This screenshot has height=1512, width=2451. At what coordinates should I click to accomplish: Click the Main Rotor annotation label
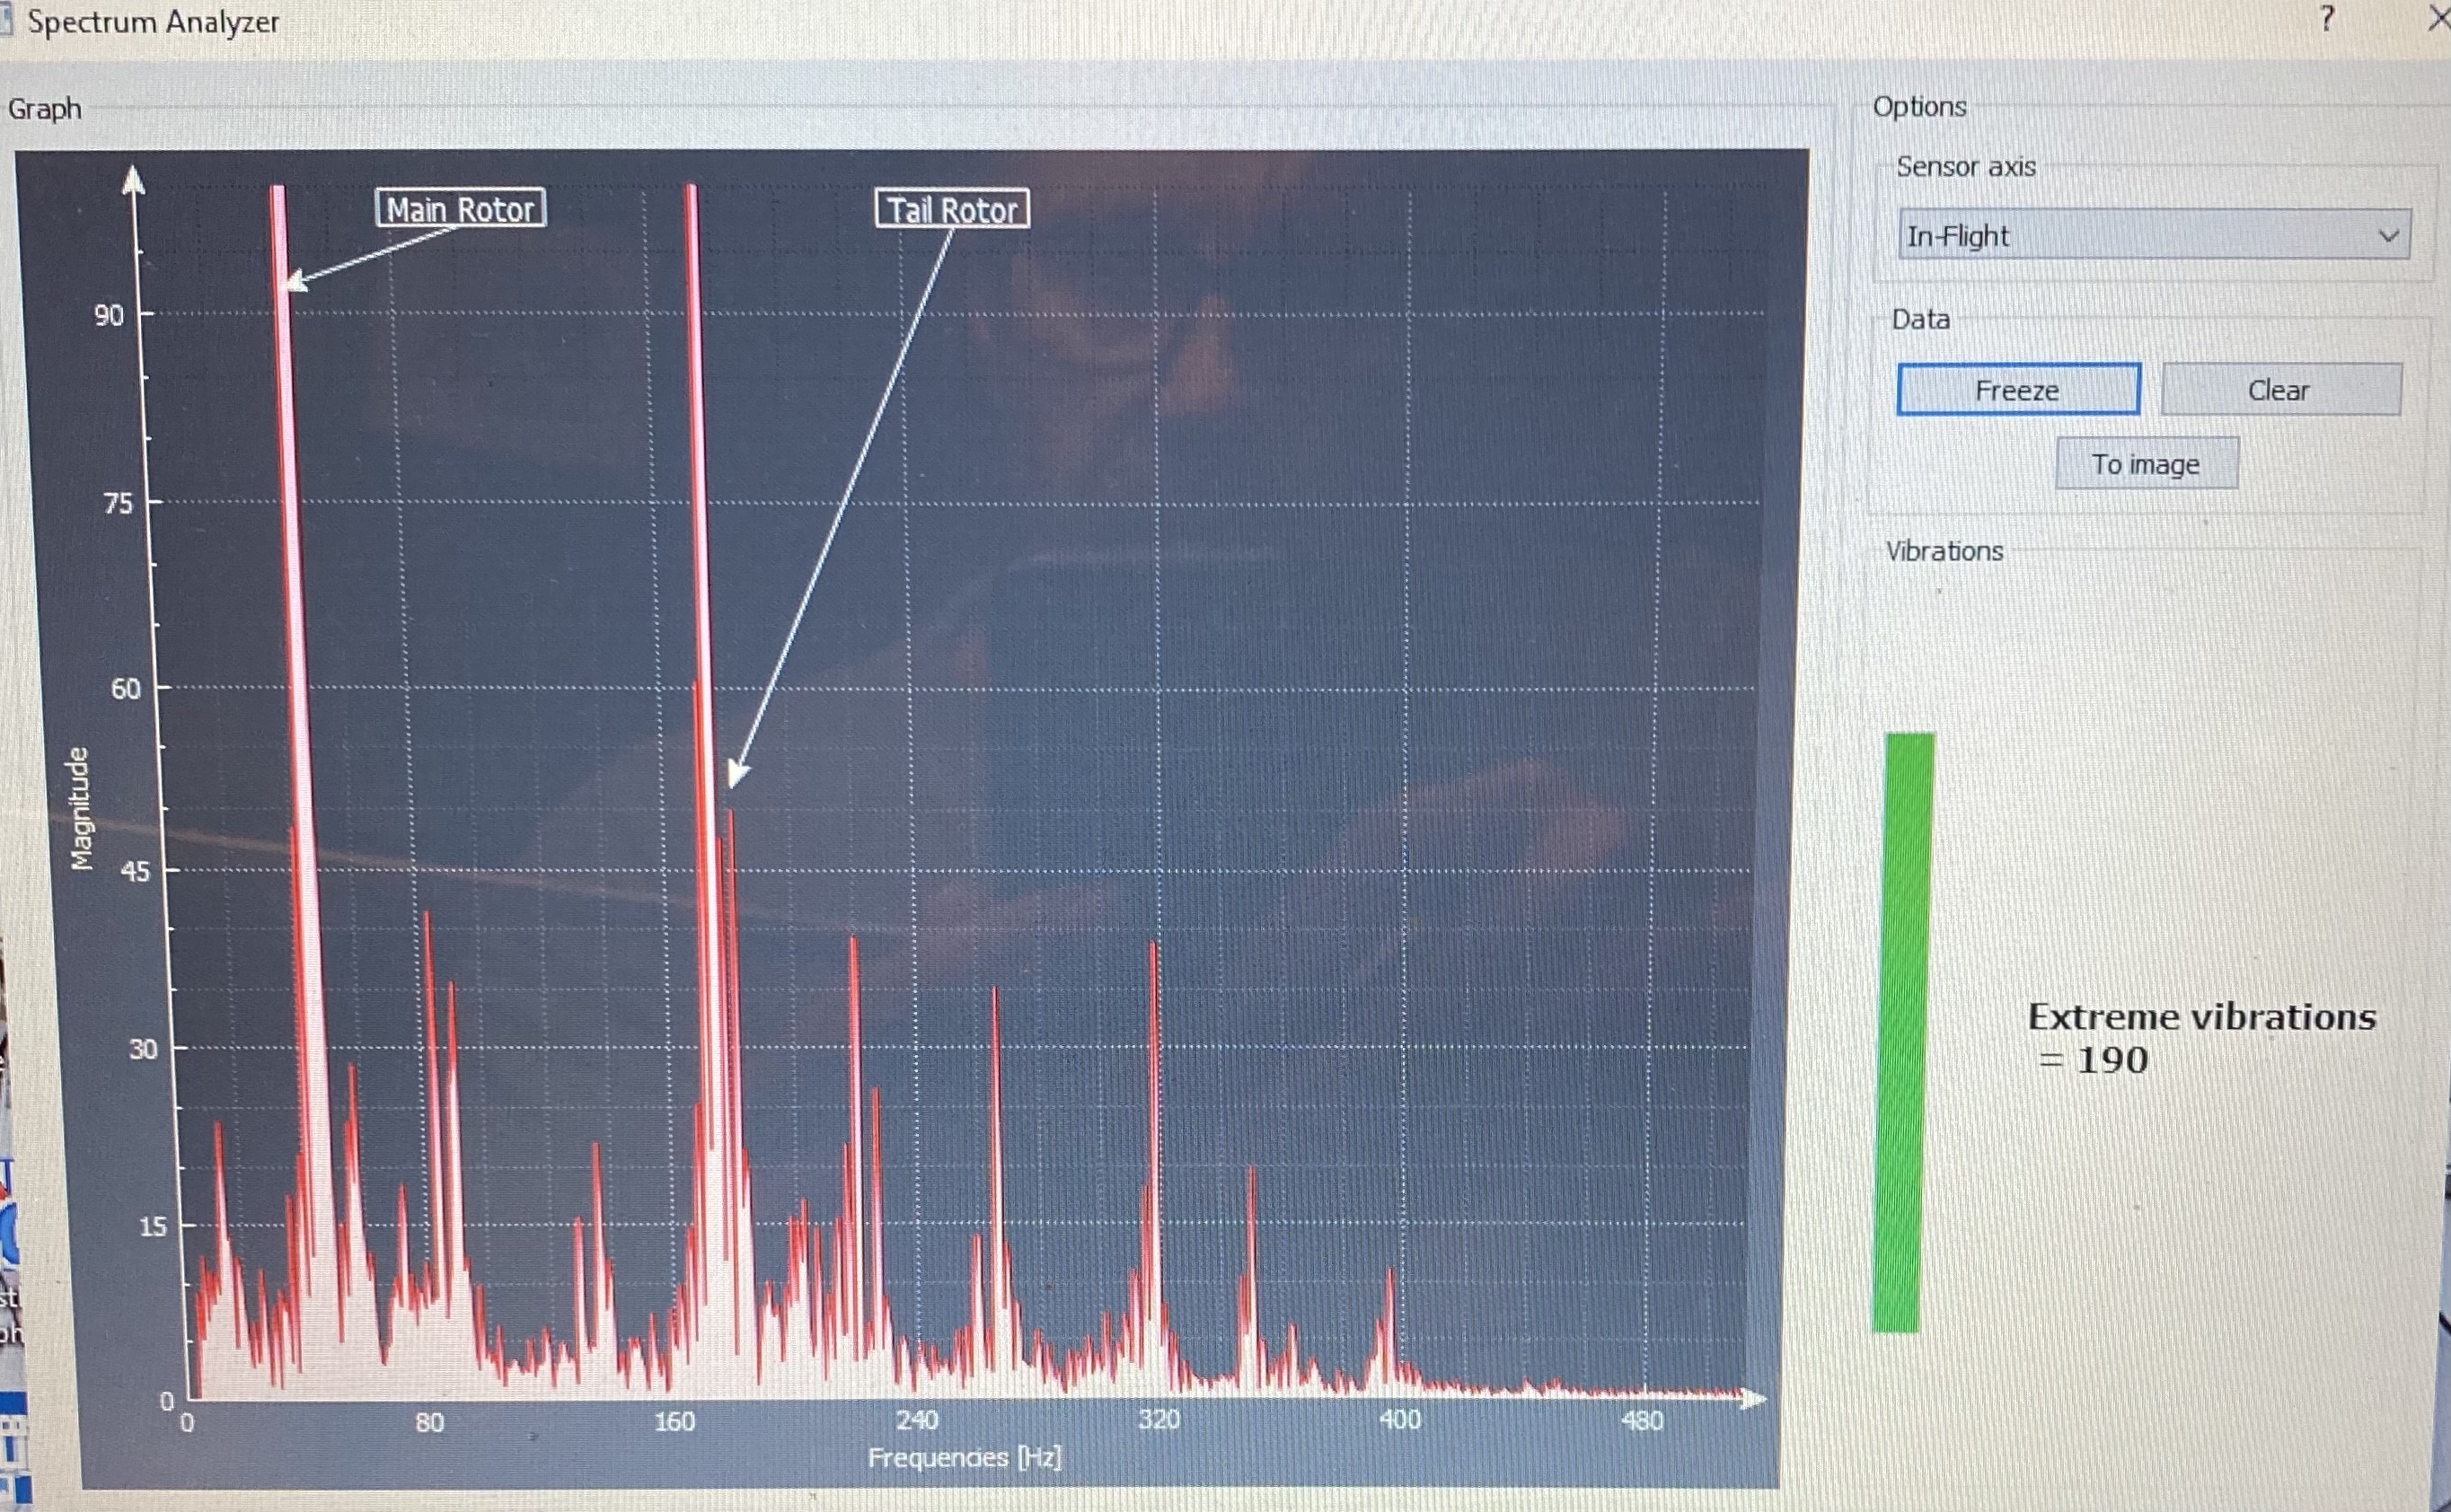(x=461, y=209)
